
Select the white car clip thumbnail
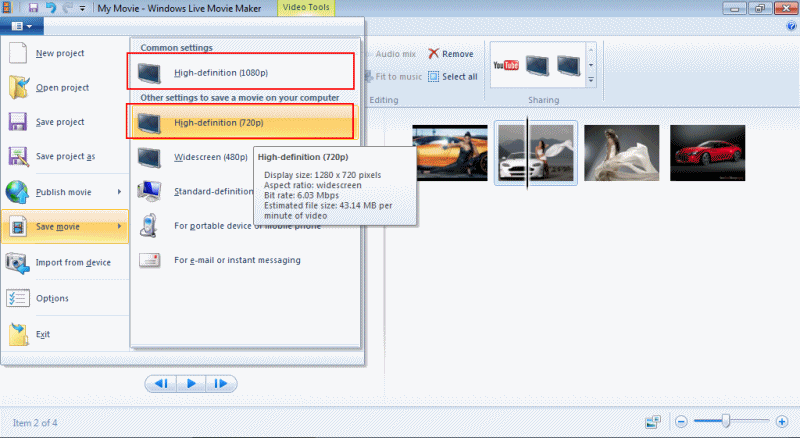[x=536, y=153]
